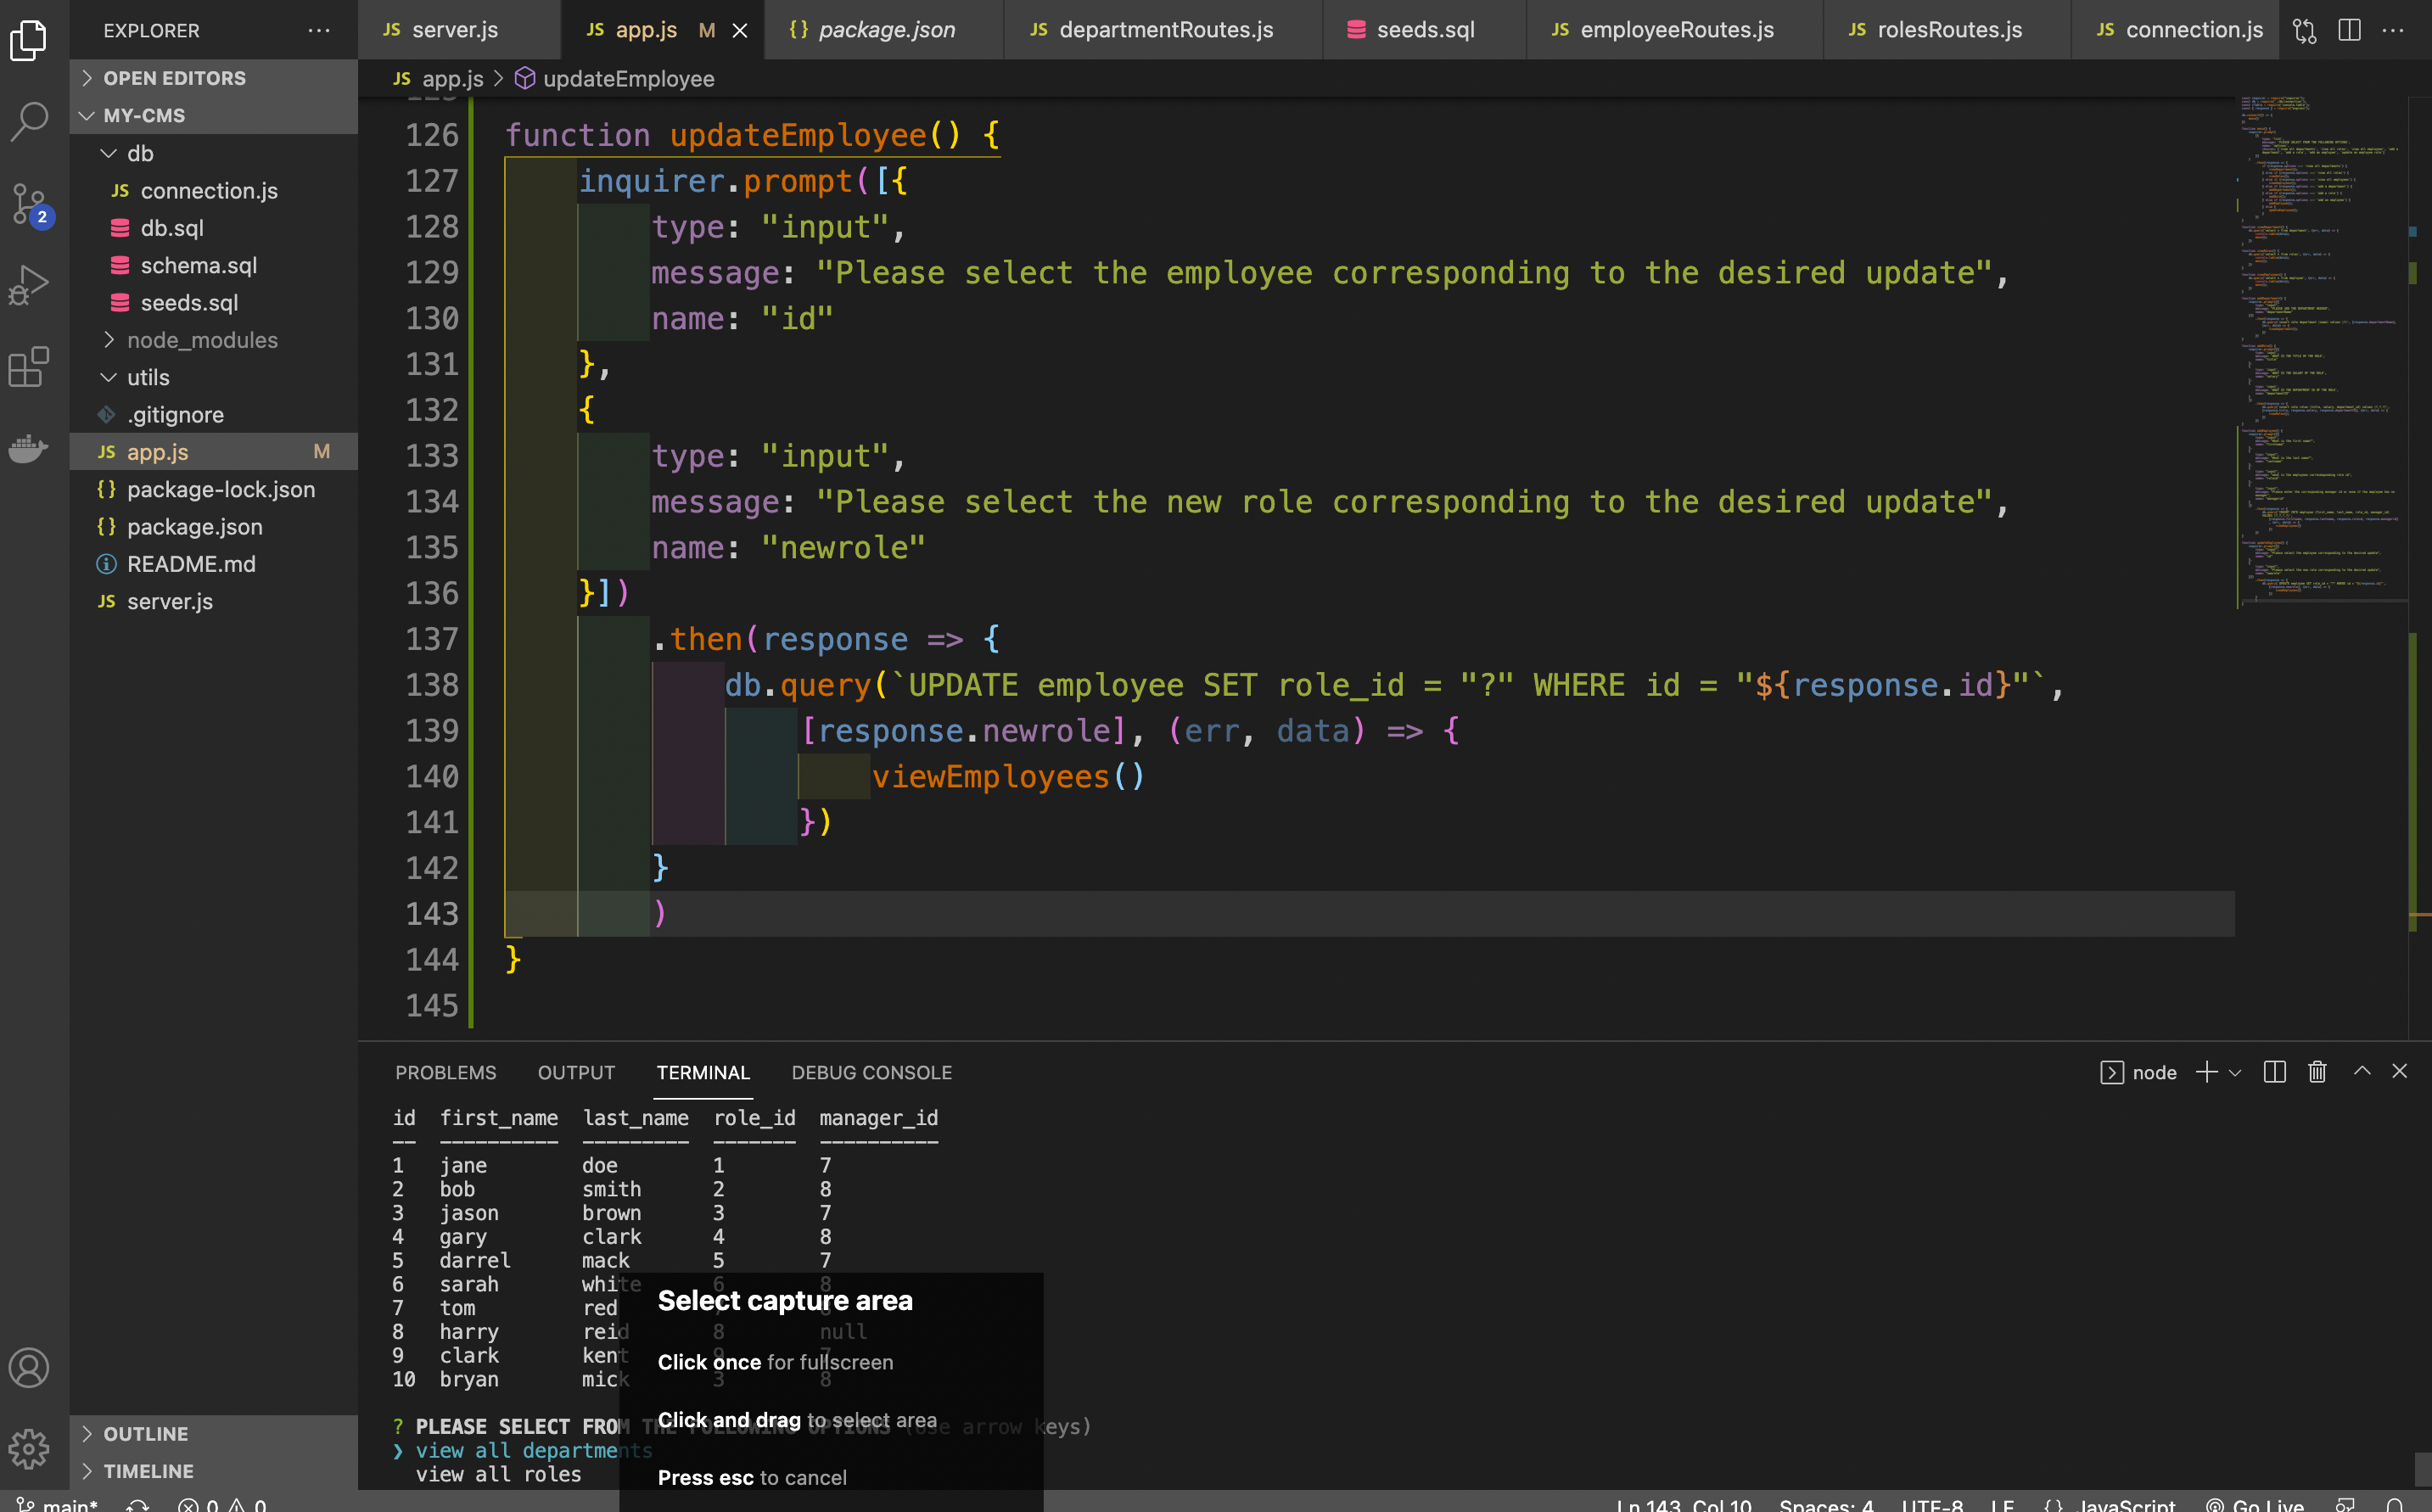Kill the terminal with the trash icon
This screenshot has height=1512, width=2432.
(2317, 1072)
